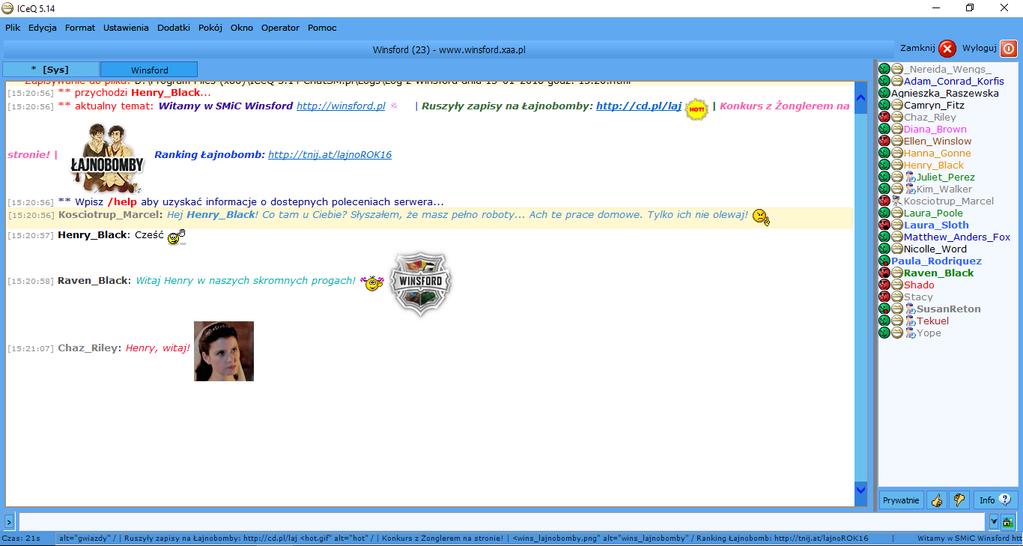
Task: Open the Info question mark button
Action: coord(995,500)
